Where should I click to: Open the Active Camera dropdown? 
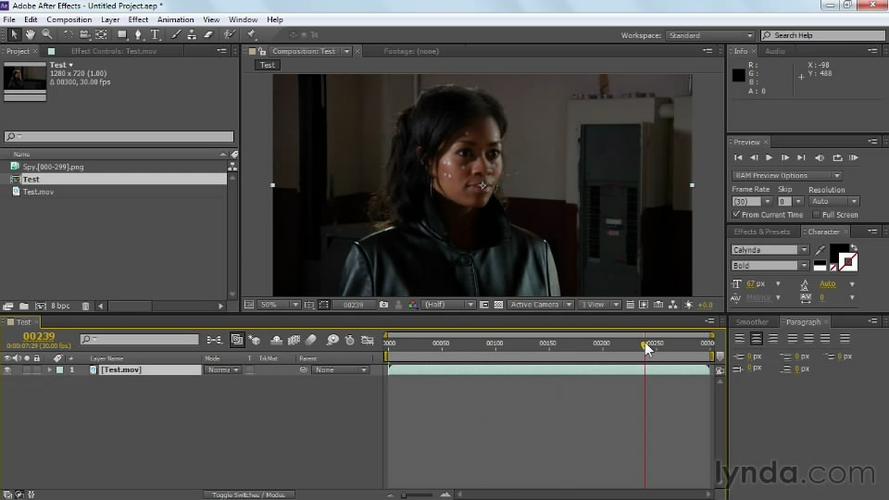(540, 304)
